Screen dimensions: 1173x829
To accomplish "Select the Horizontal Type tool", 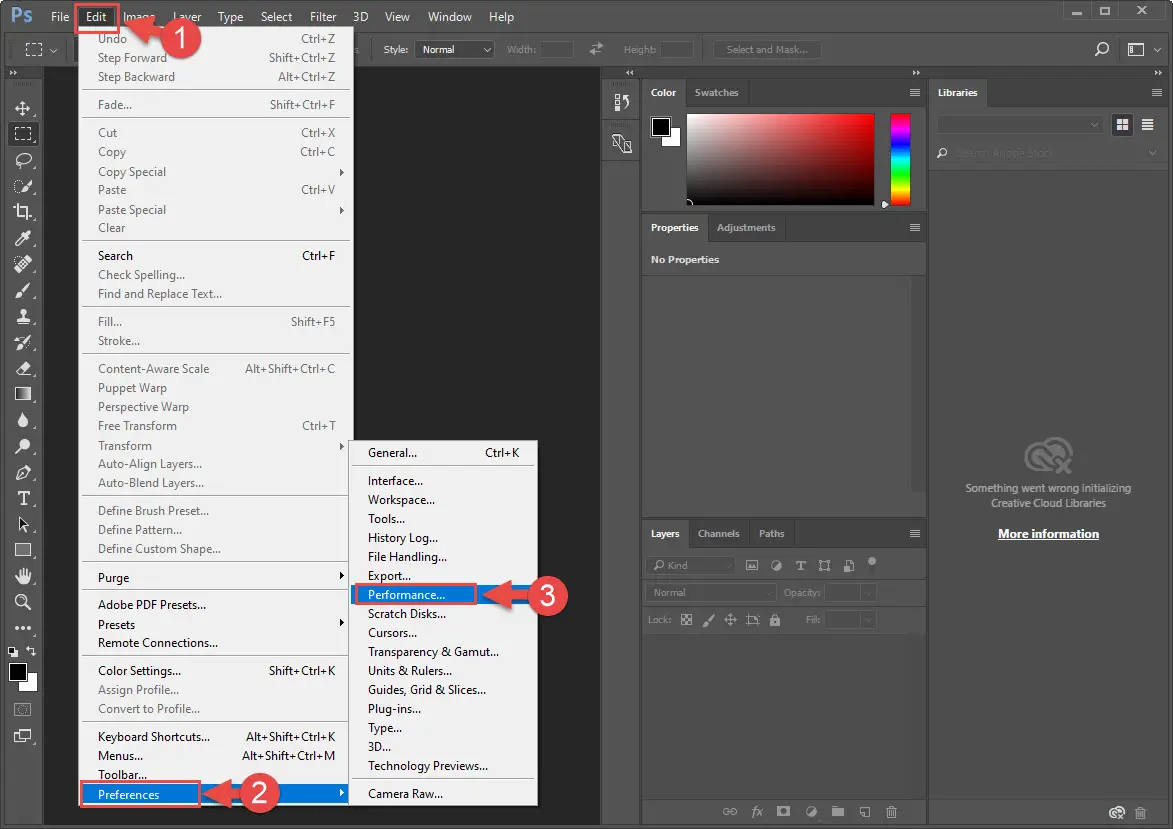I will pyautogui.click(x=22, y=498).
